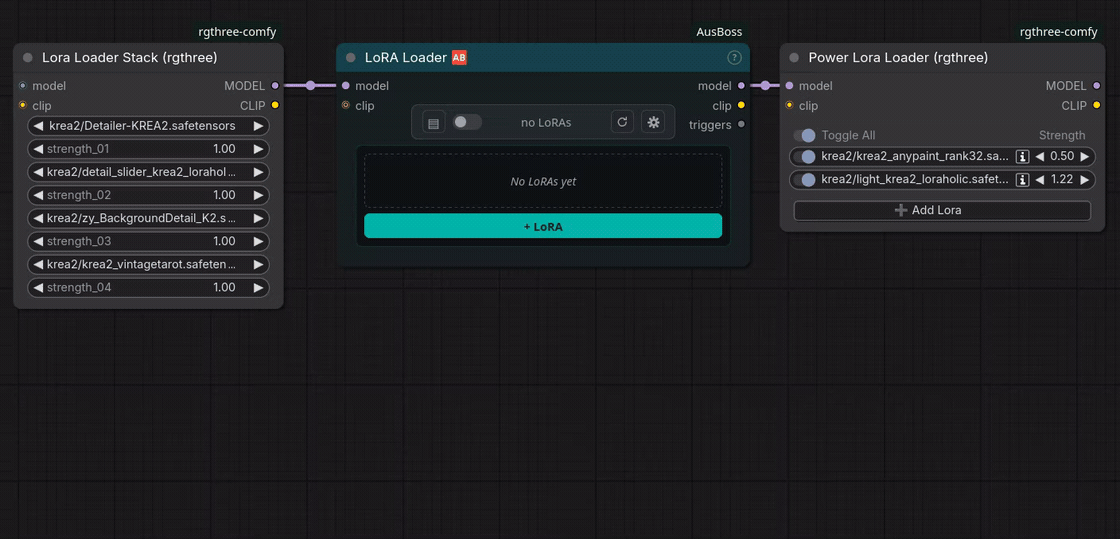This screenshot has width=1120, height=539.
Task: Click the LoRA Loader model output port
Action: [x=741, y=86]
